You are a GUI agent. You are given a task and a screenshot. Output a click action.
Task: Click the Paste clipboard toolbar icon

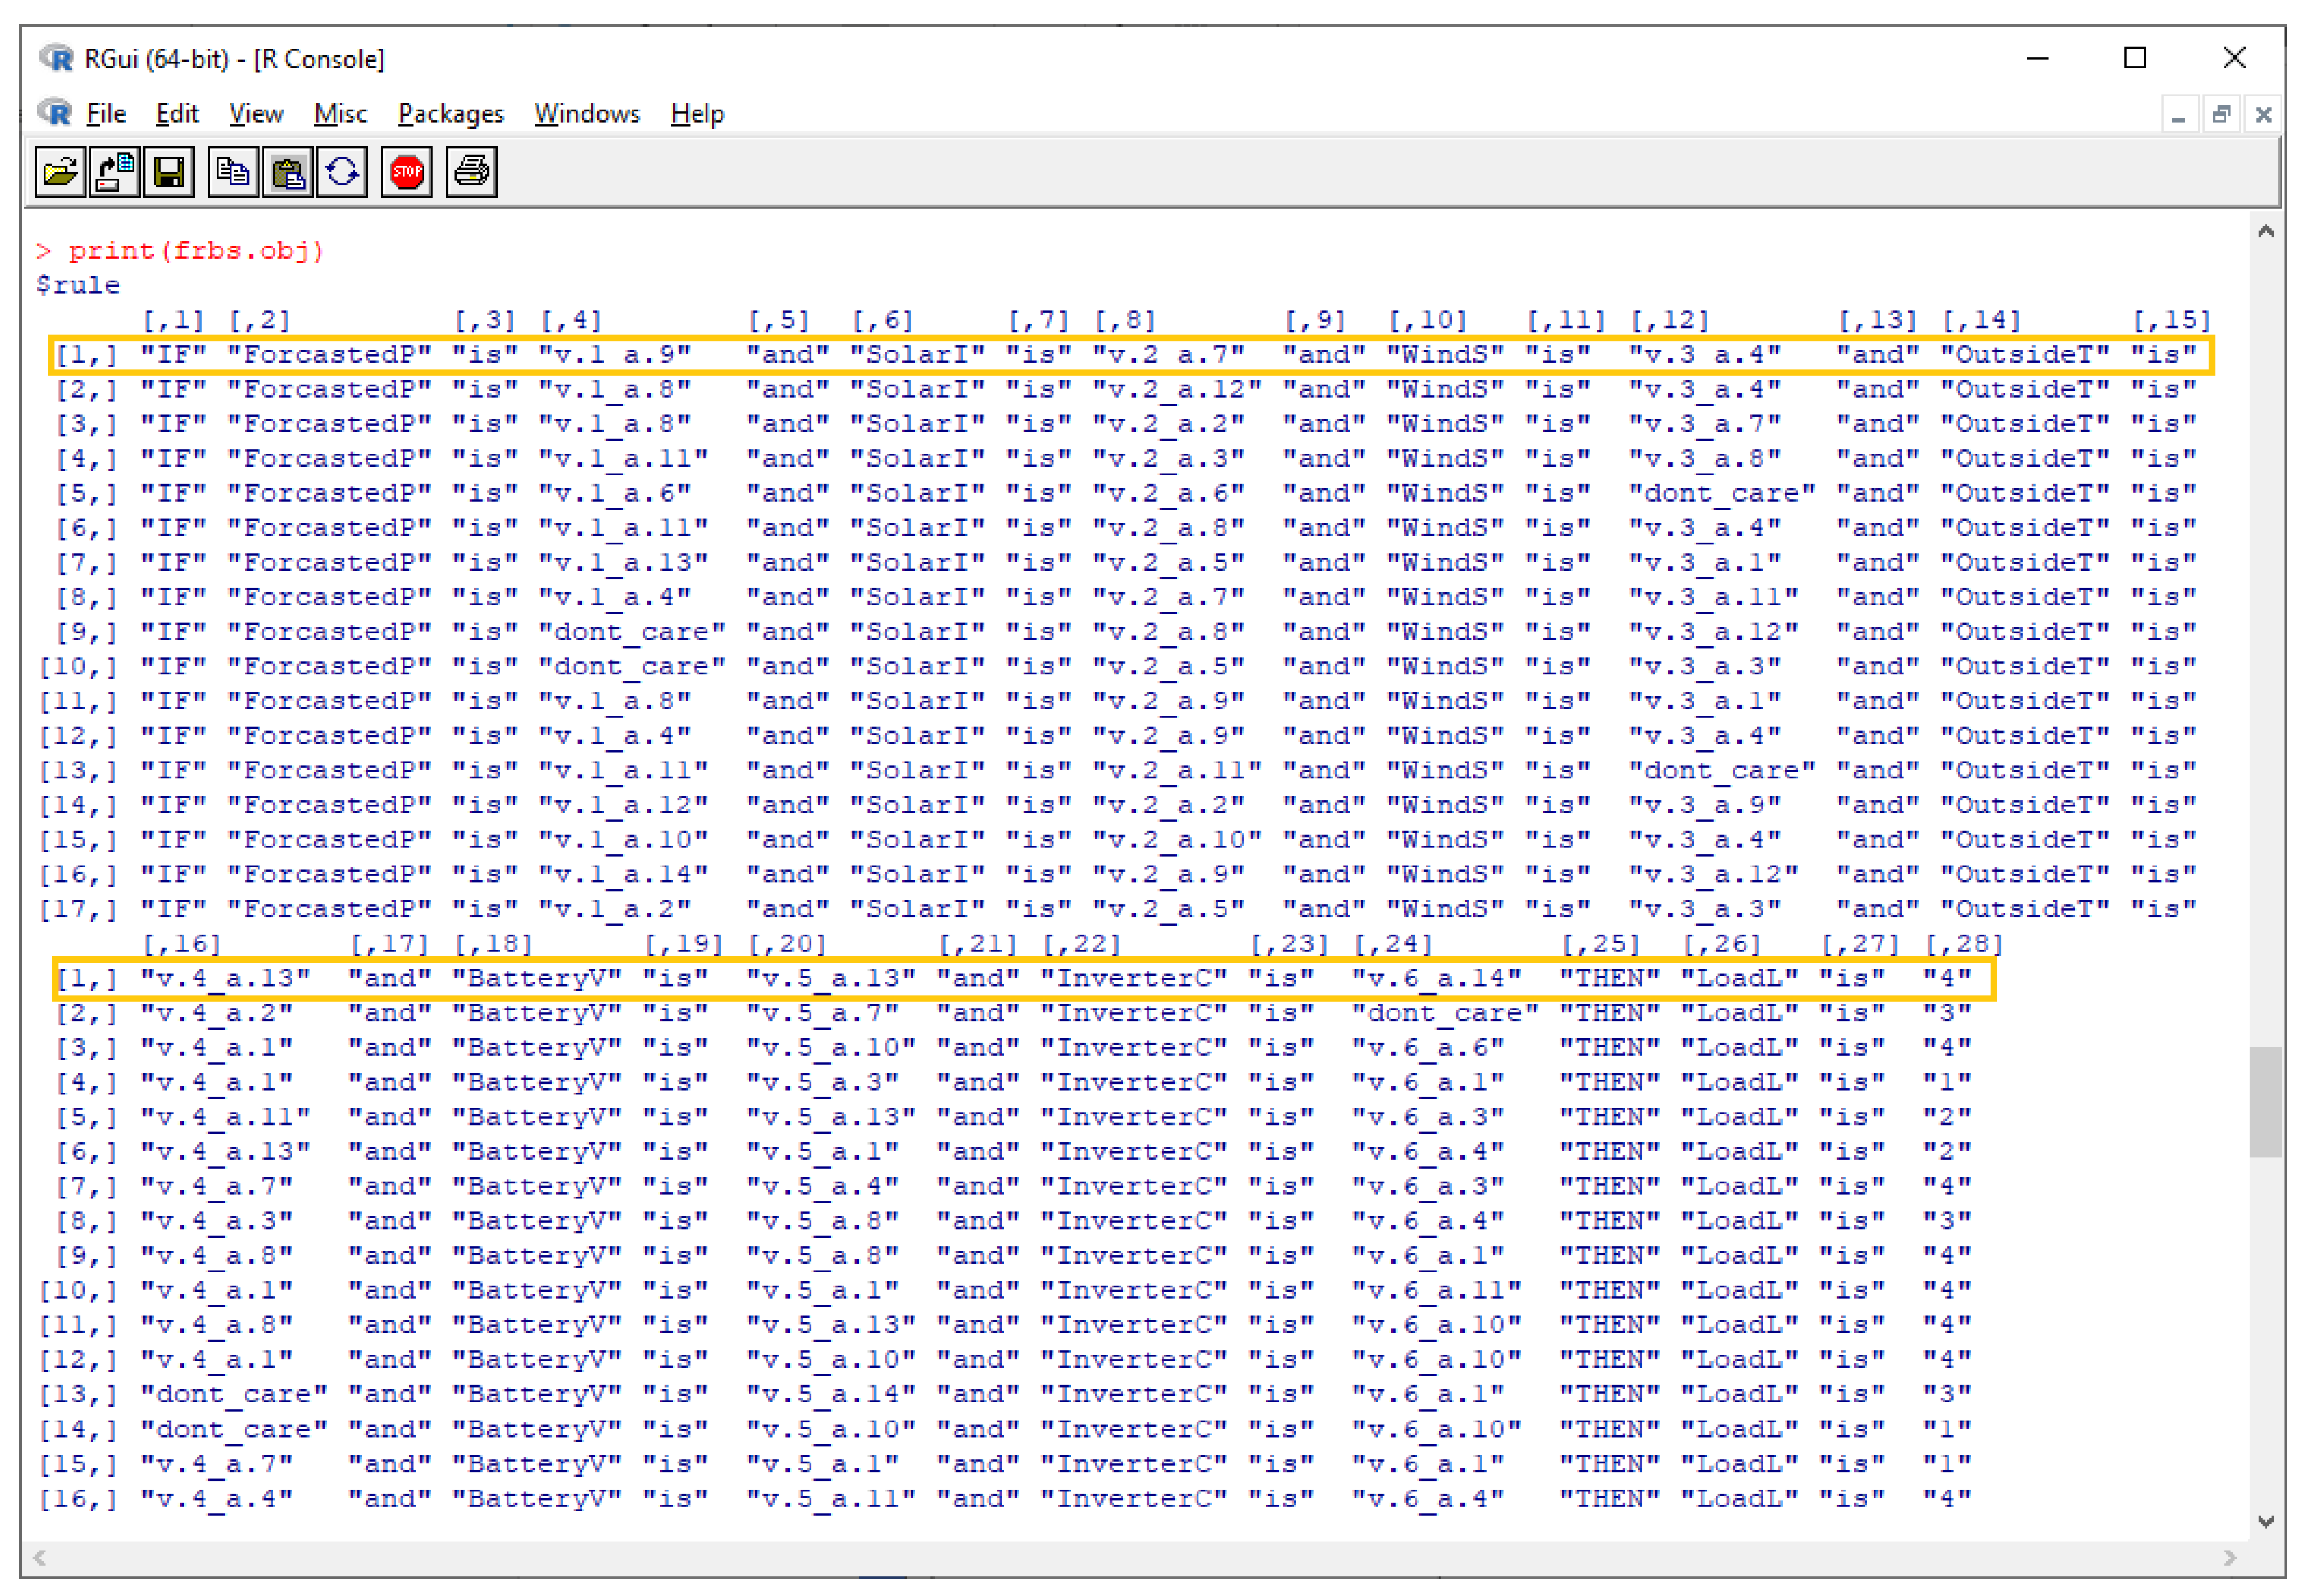point(288,172)
